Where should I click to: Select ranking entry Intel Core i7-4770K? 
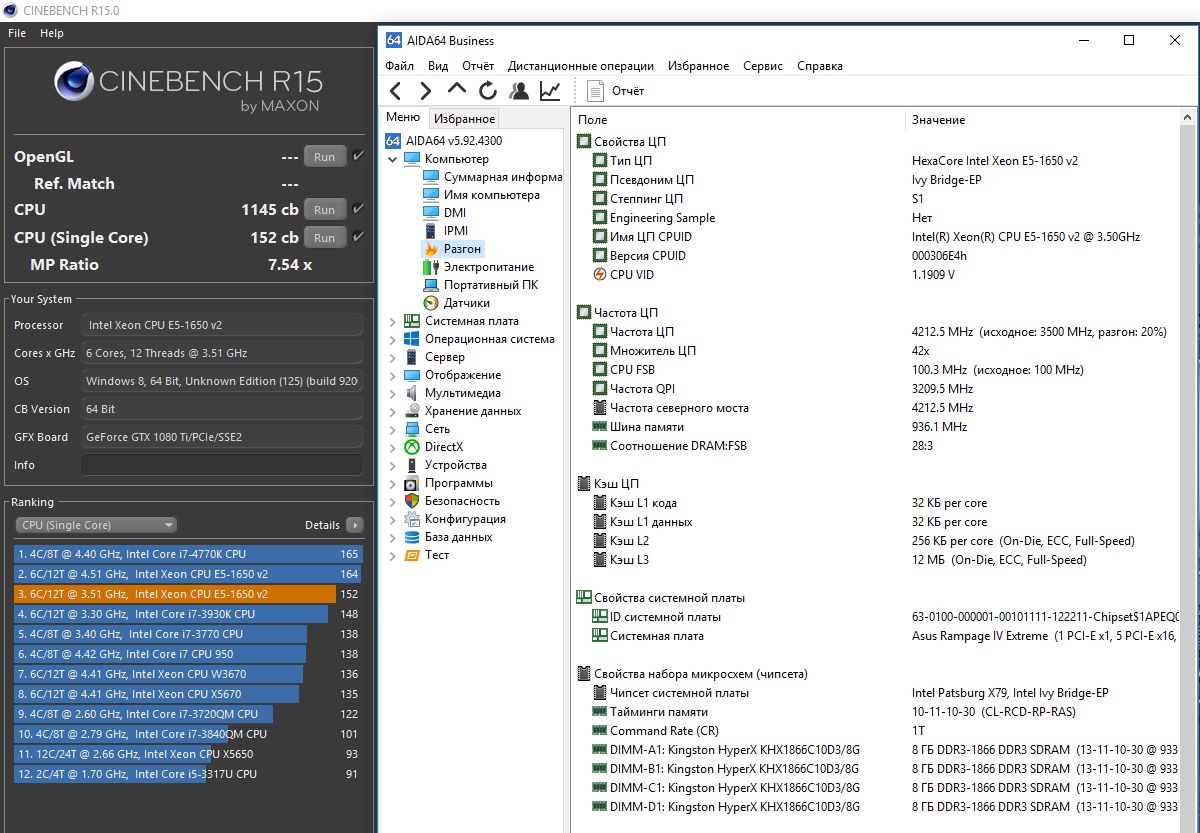(x=188, y=554)
